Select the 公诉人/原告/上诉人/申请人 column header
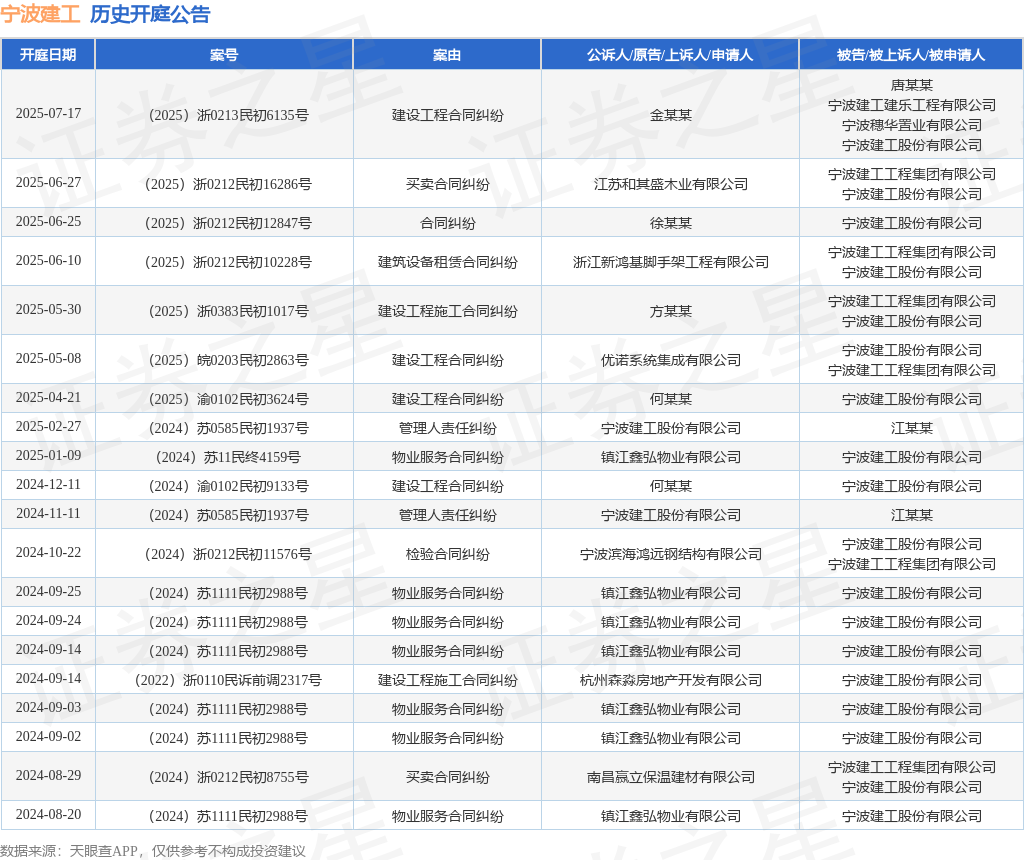Screen dimensions: 1024x860 670,55
